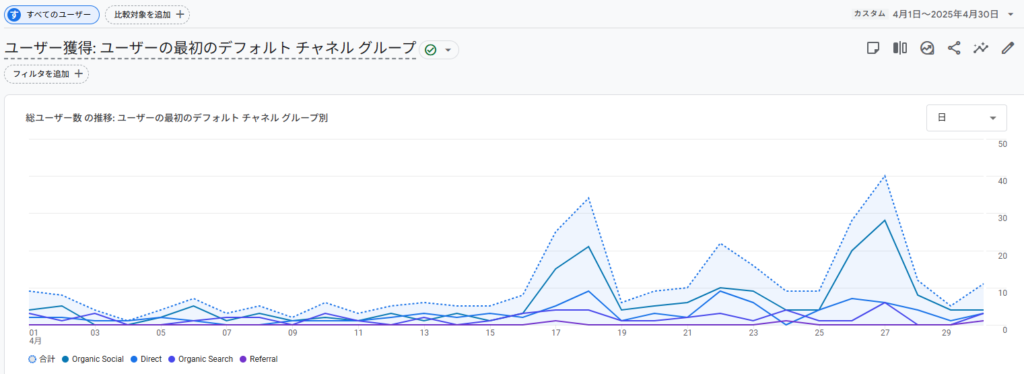Screen dimensions: 1024x374
Task: Expand the date range dropdown arrow
Action: click(x=1011, y=14)
